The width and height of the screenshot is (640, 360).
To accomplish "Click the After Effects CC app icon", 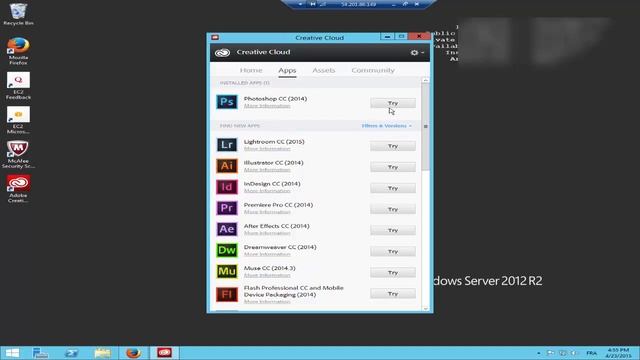I will pyautogui.click(x=227, y=229).
